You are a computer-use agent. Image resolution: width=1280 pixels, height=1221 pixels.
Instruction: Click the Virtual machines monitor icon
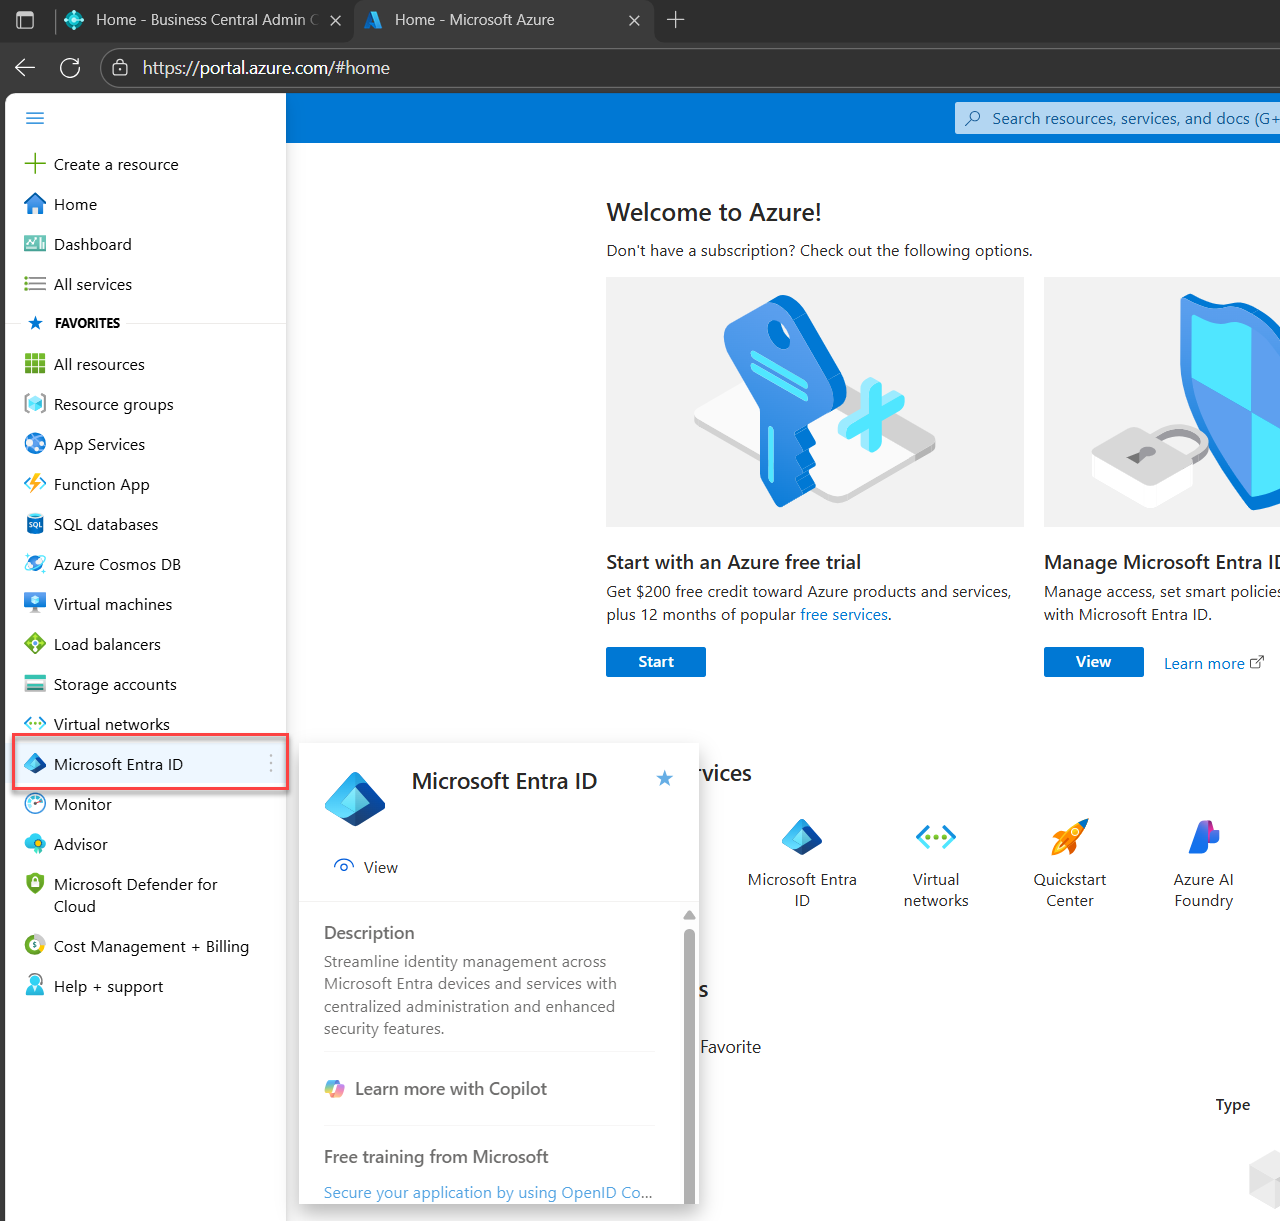[x=35, y=604]
